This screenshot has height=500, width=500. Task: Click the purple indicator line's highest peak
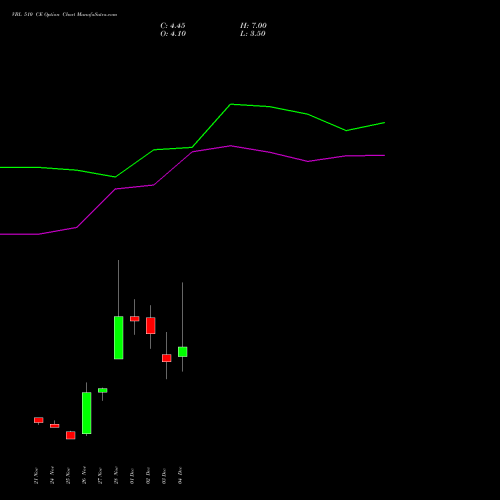pyautogui.click(x=231, y=146)
